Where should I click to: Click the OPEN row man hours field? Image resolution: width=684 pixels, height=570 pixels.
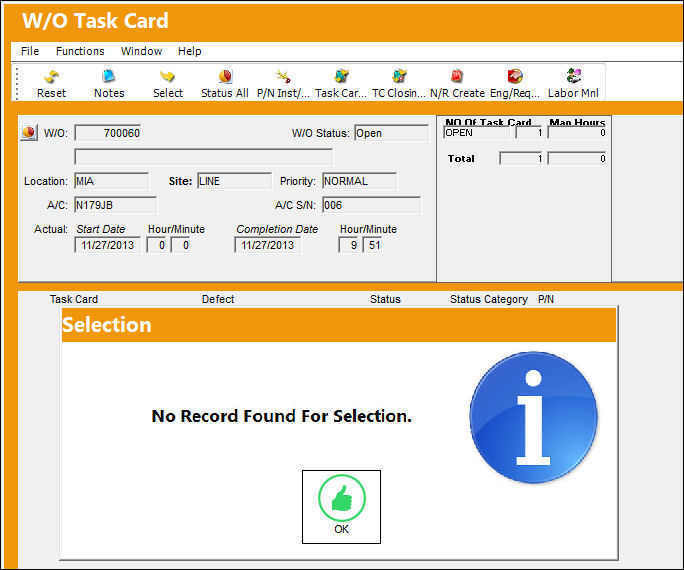577,133
